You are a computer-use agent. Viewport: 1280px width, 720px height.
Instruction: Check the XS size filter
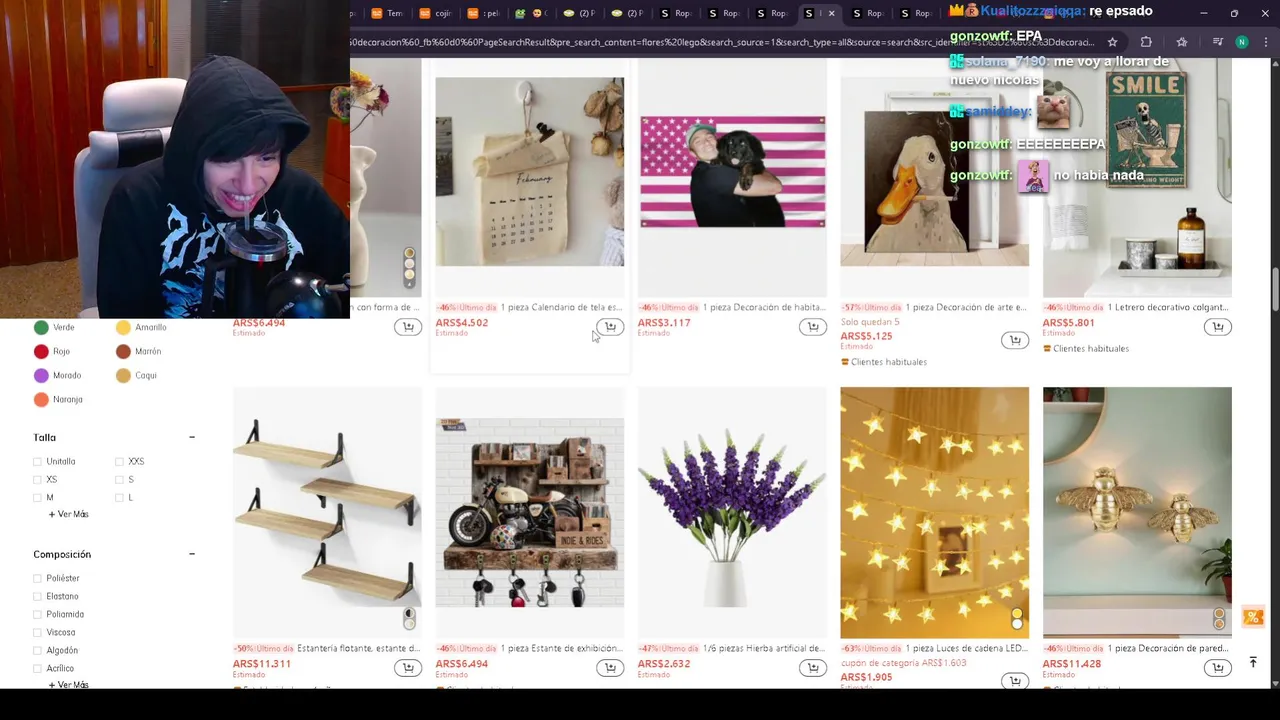tap(38, 480)
